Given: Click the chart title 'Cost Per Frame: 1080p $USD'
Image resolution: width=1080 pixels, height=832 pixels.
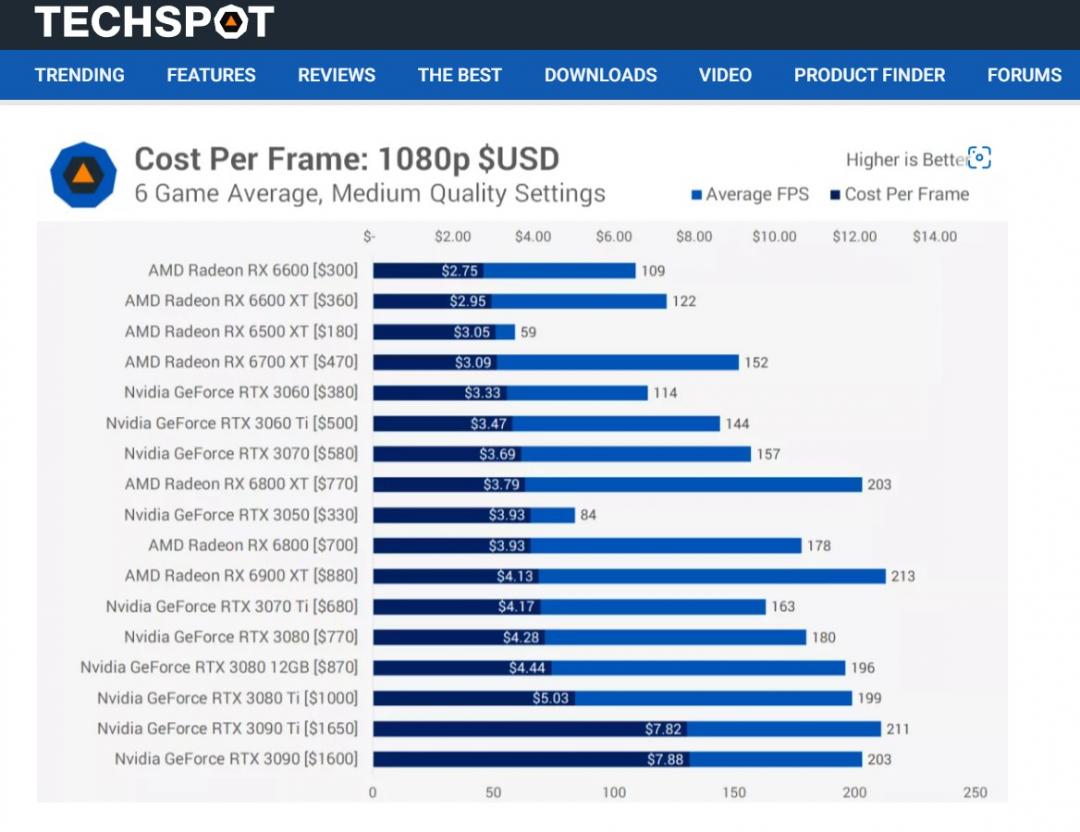Looking at the screenshot, I should pos(346,159).
